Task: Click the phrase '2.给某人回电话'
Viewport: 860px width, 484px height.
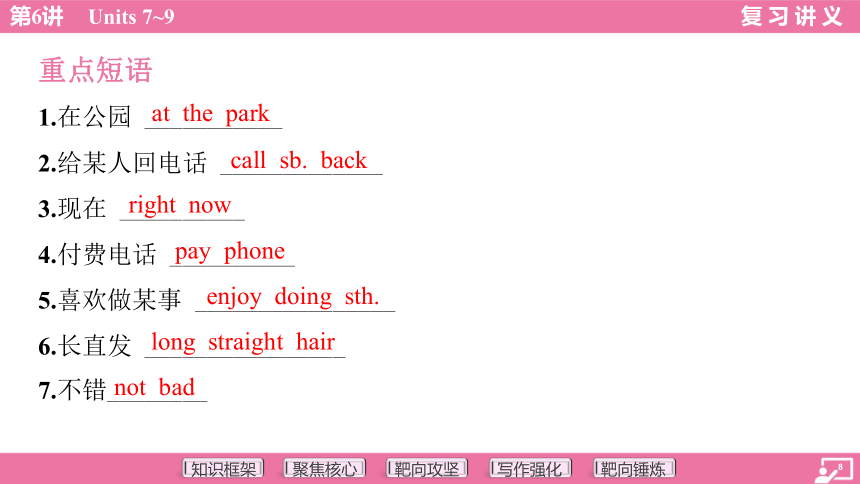Action: pos(122,162)
